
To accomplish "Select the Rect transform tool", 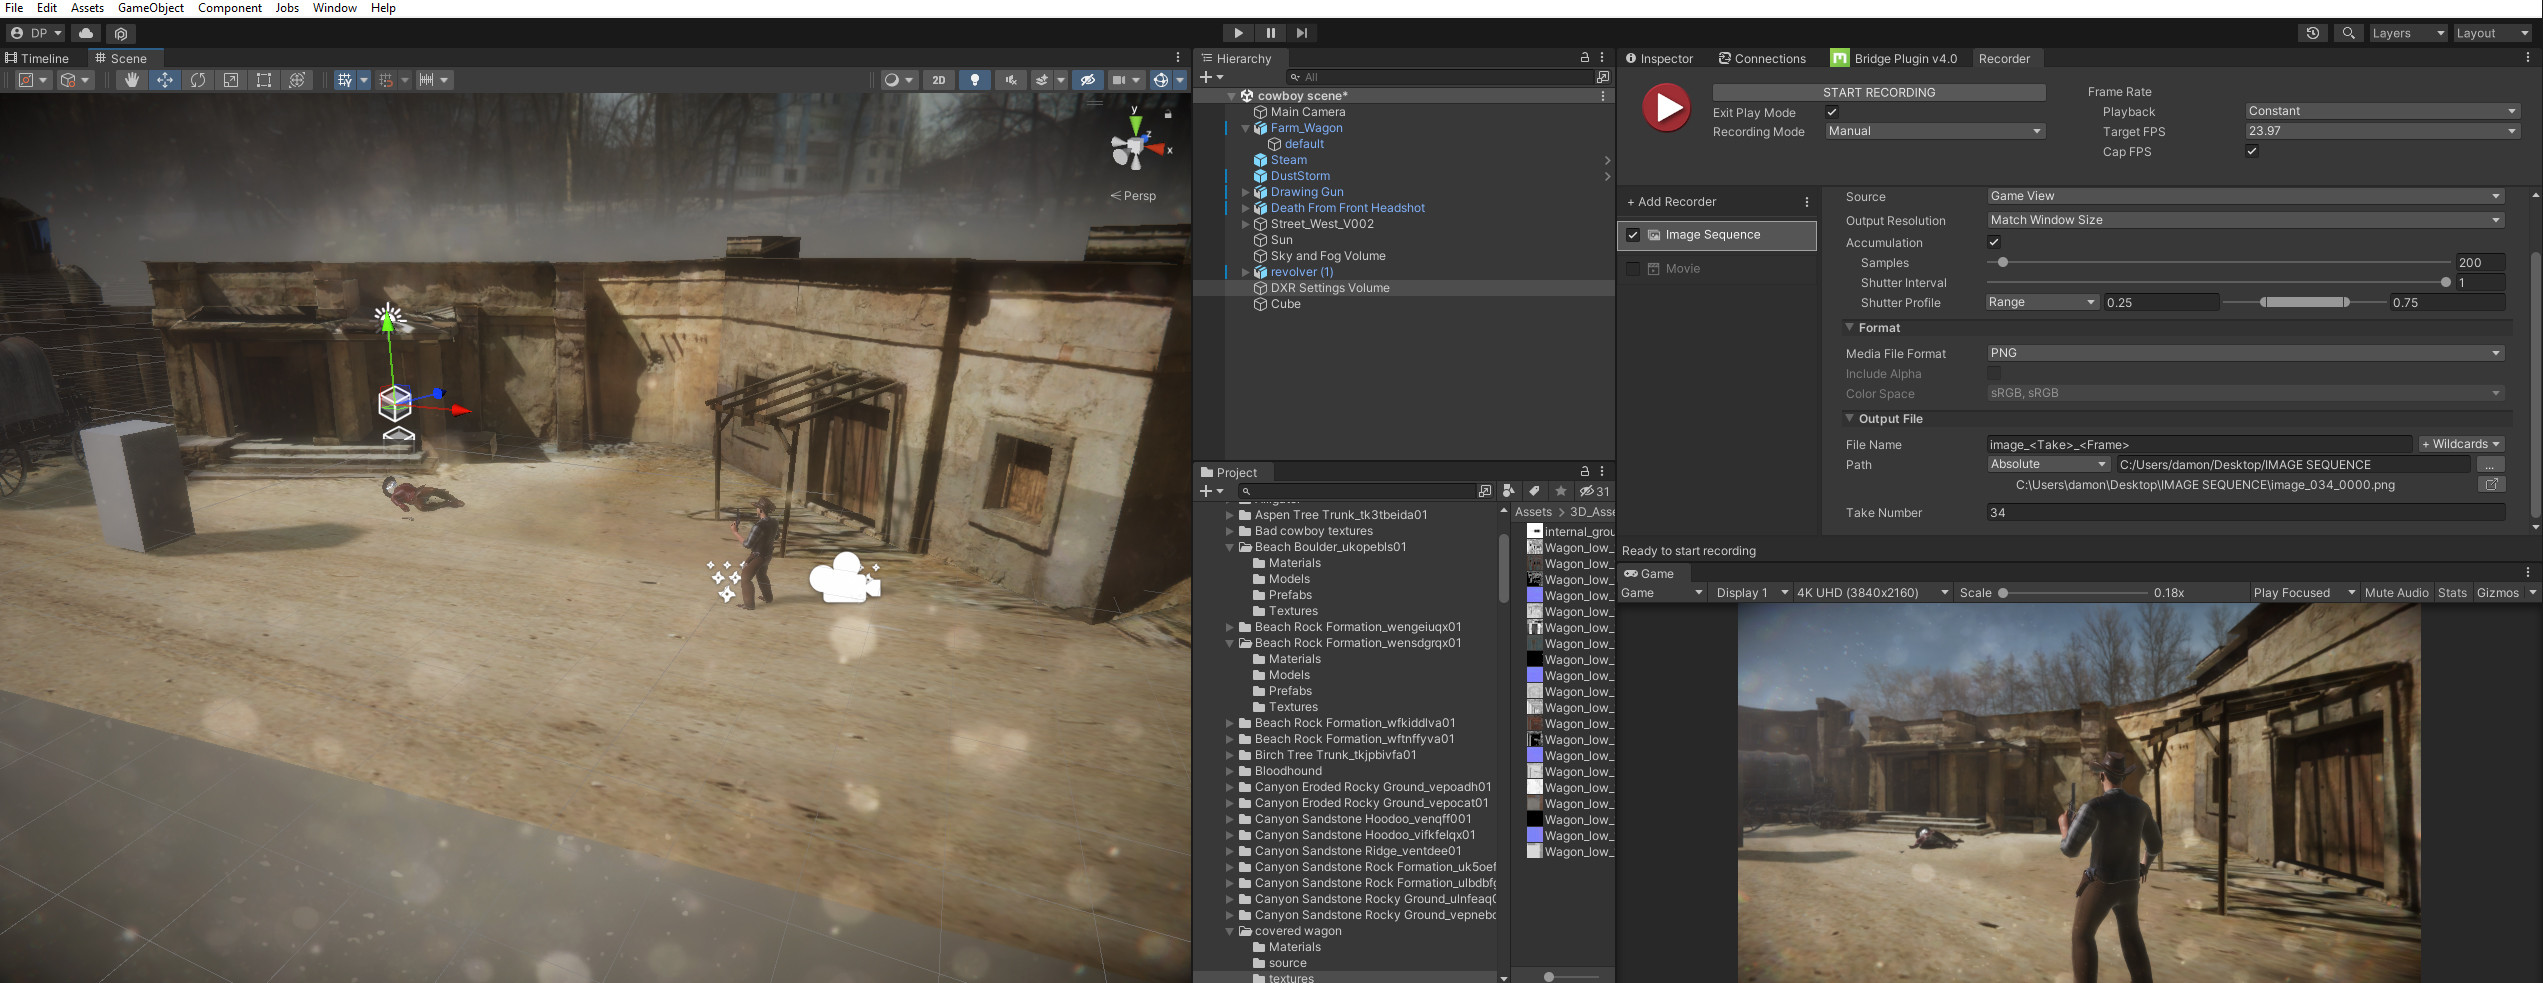I will (x=262, y=80).
